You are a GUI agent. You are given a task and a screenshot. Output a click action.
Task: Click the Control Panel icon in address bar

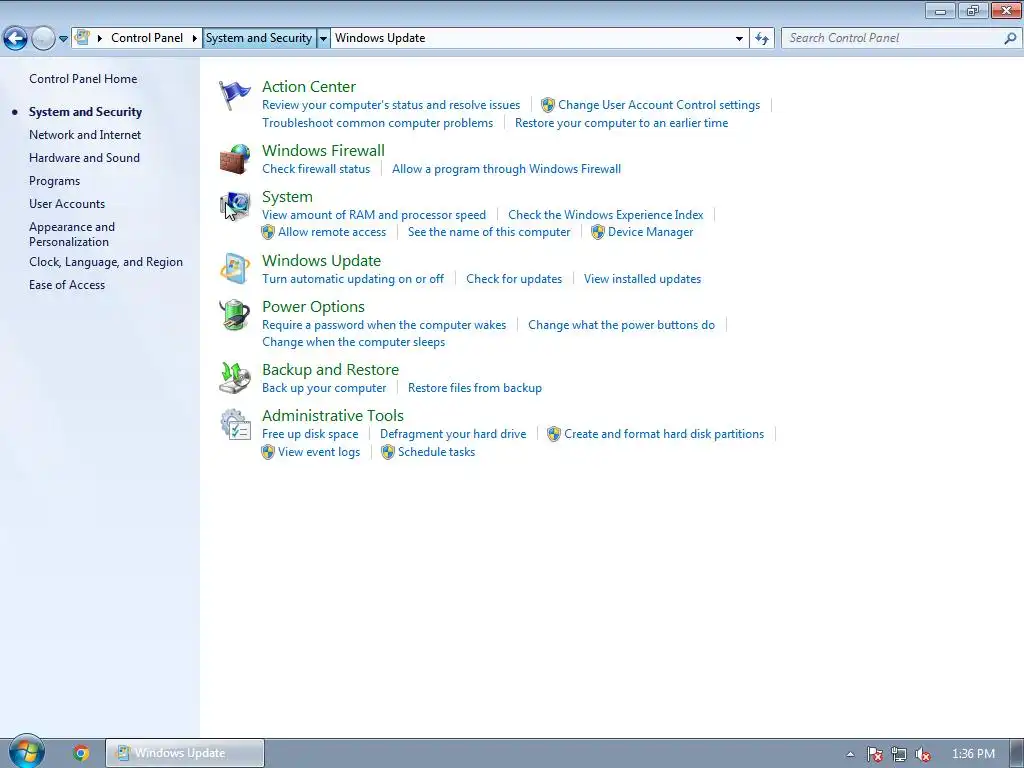(82, 37)
